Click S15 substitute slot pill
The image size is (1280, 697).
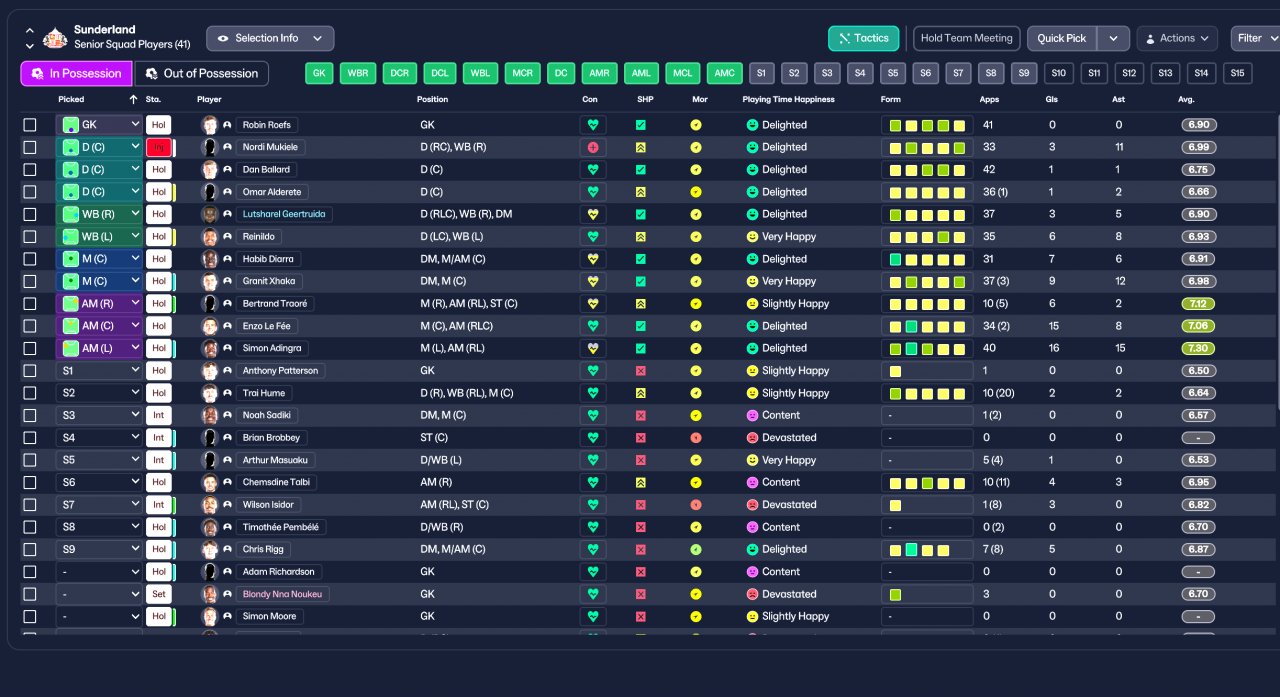[1237, 73]
